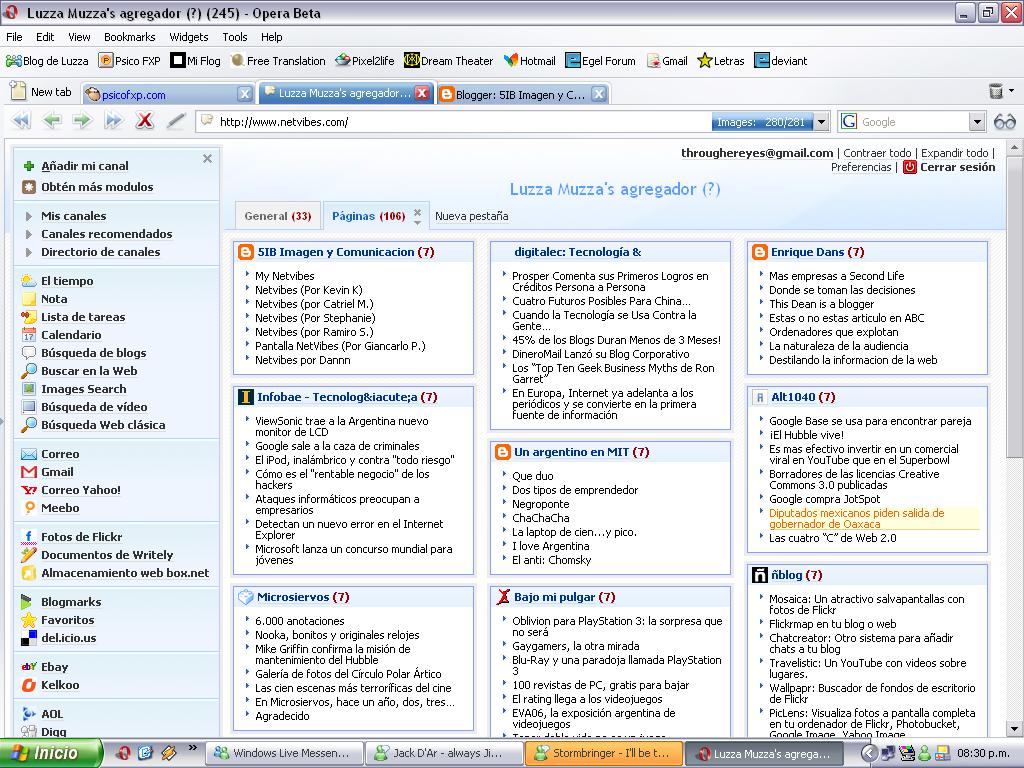1024x768 pixels.
Task: Open the Google search engine dropdown arrow
Action: pyautogui.click(x=976, y=121)
